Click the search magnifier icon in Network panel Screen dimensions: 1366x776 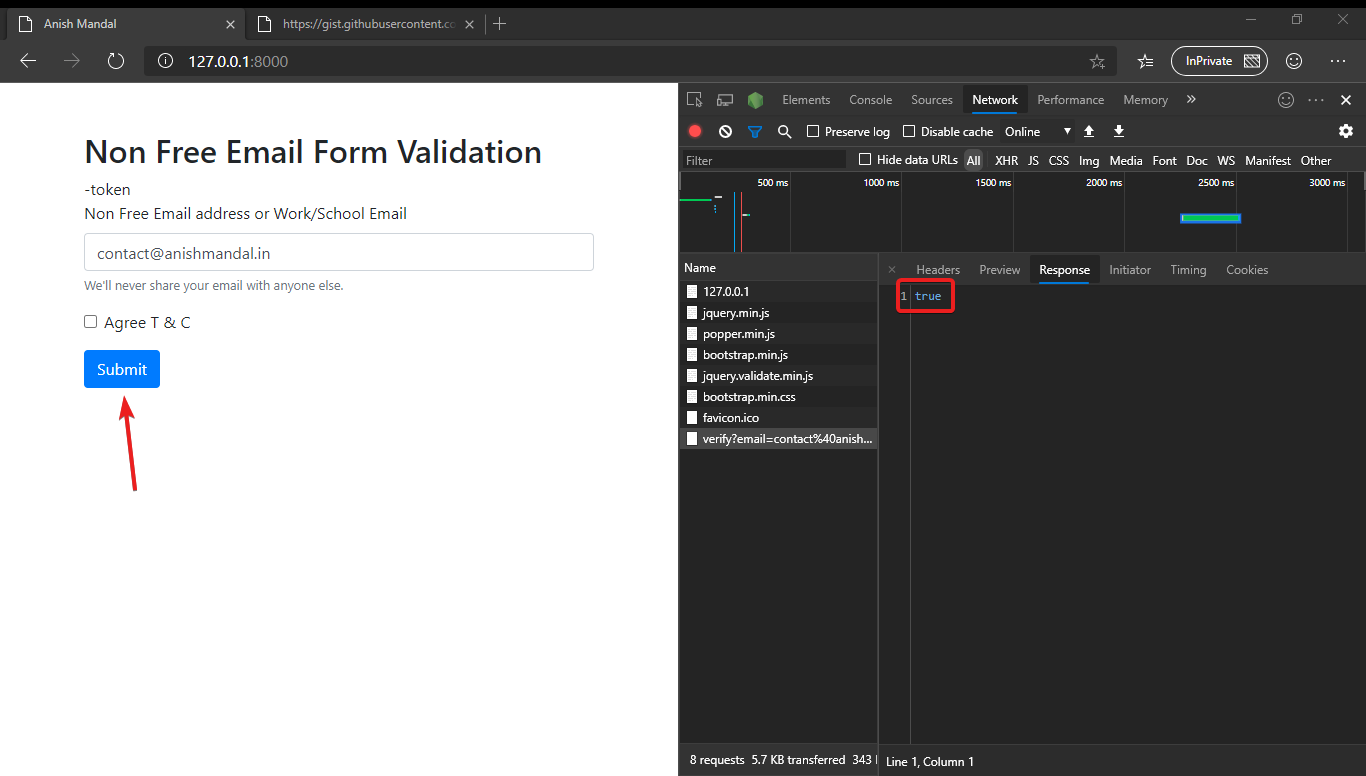coord(784,131)
